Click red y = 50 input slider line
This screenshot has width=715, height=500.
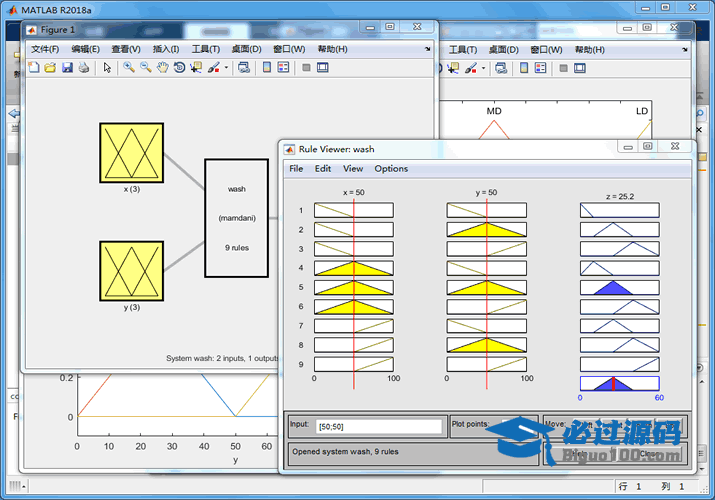(x=487, y=292)
